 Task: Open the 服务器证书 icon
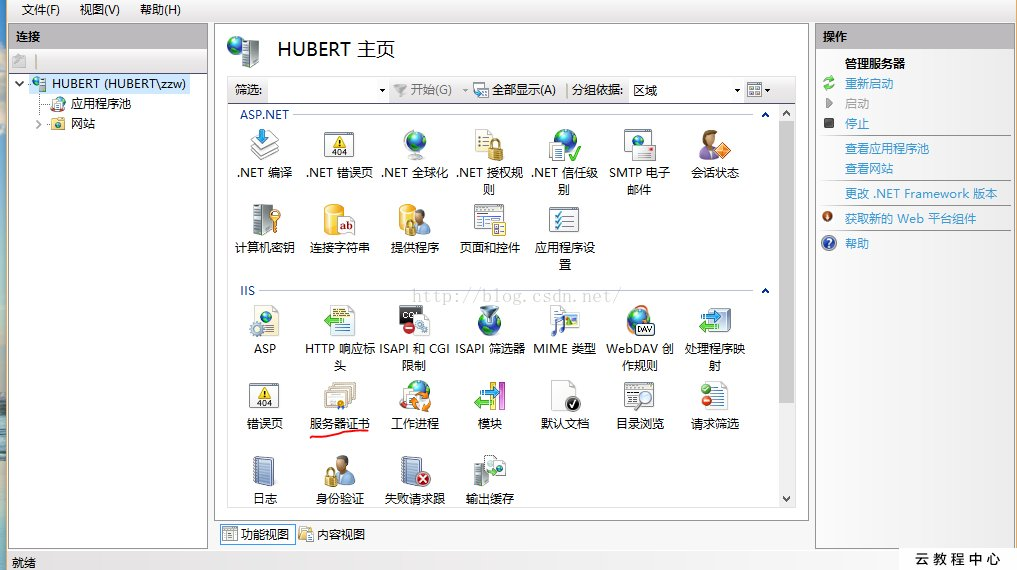[x=339, y=396]
